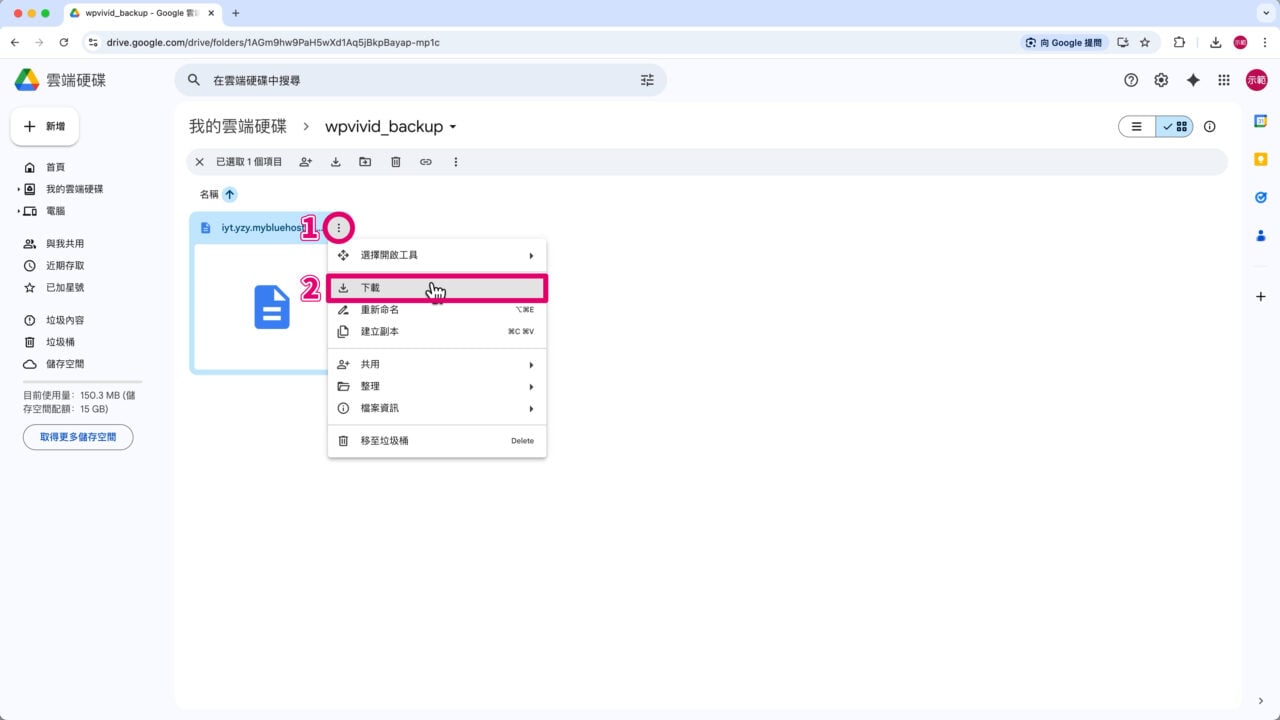This screenshot has width=1280, height=720.
Task: Switch to list view layout
Action: point(1137,127)
